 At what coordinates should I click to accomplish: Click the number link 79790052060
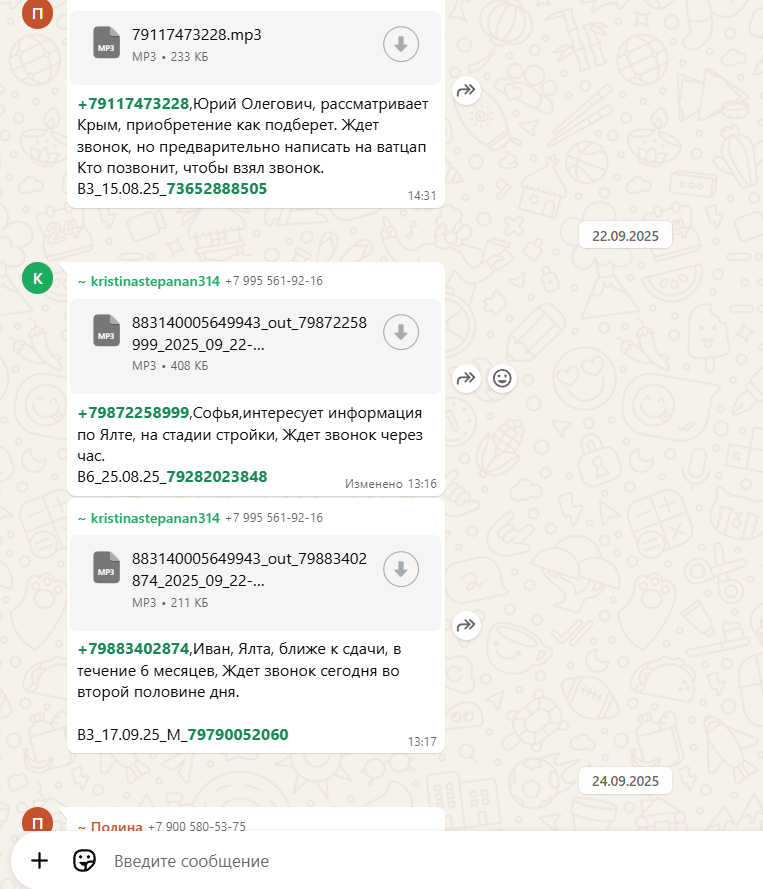click(238, 735)
